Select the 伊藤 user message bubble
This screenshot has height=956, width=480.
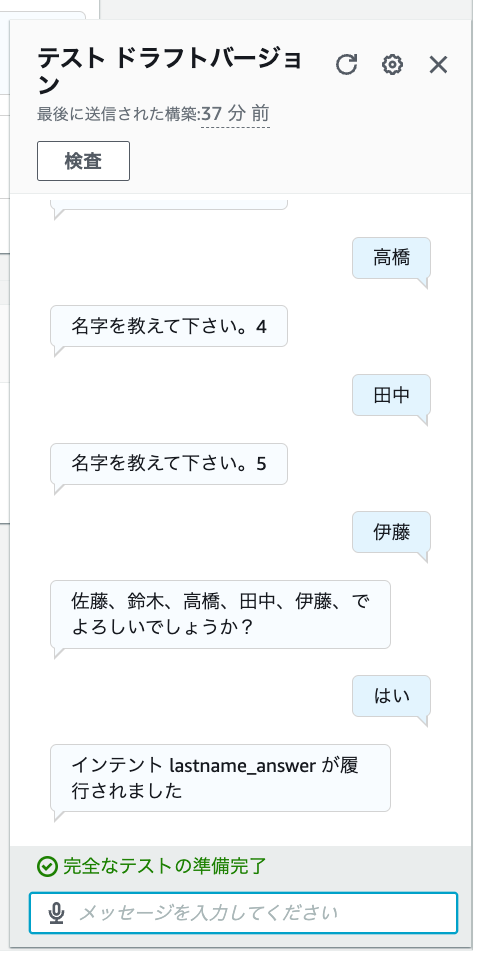(x=391, y=532)
